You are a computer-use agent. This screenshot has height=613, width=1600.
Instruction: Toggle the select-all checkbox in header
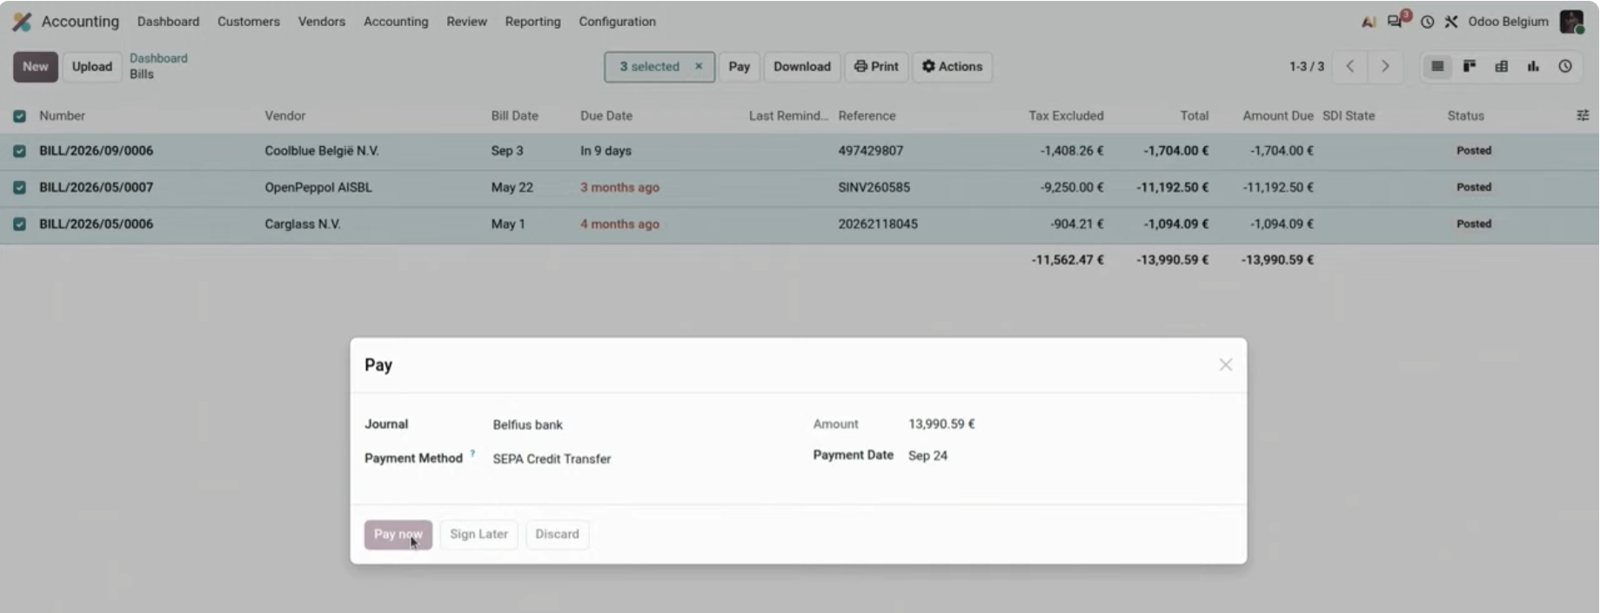(19, 116)
